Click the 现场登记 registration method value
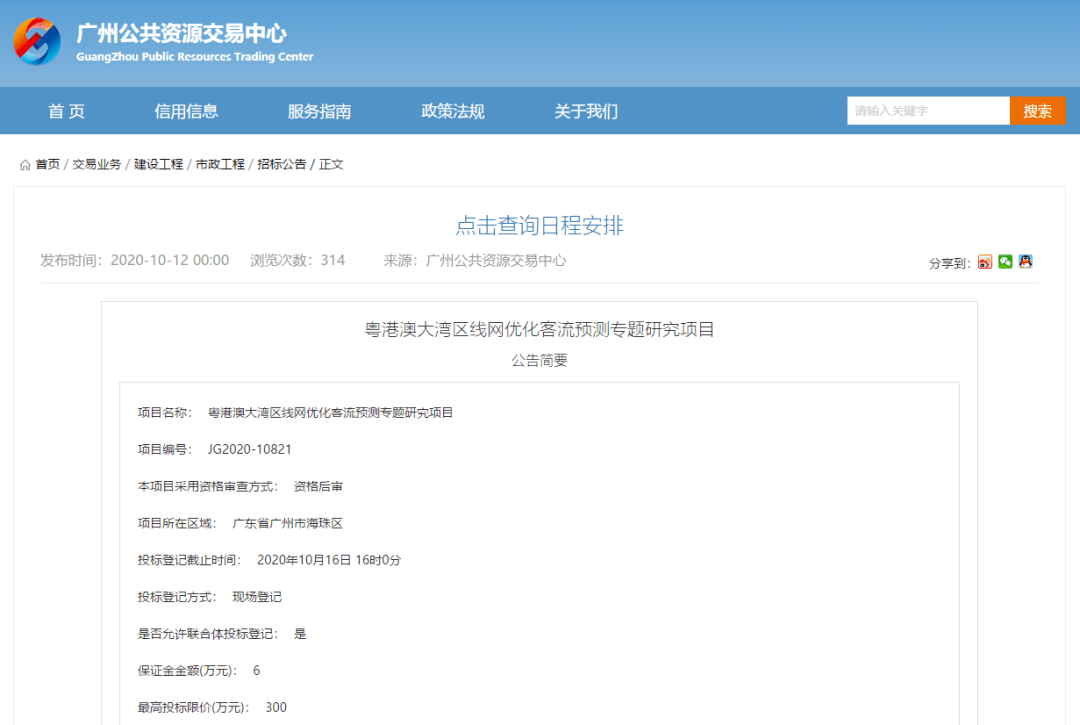 pos(257,597)
